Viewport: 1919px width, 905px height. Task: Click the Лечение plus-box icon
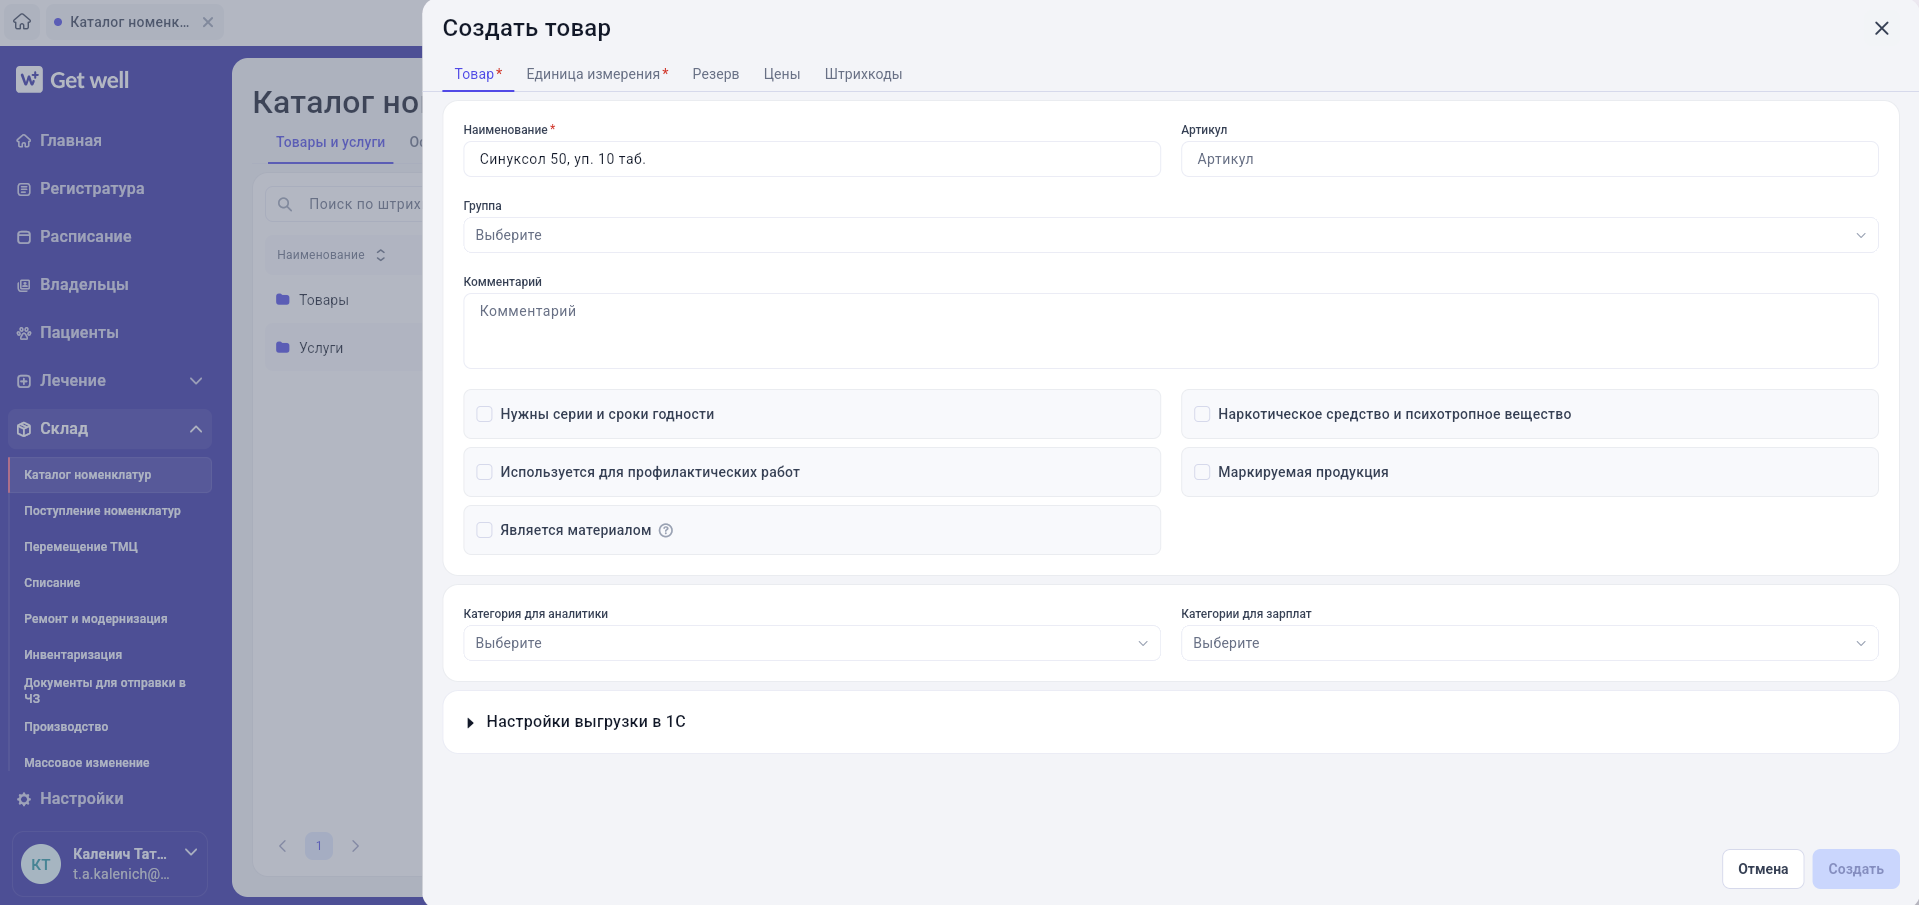(x=24, y=381)
